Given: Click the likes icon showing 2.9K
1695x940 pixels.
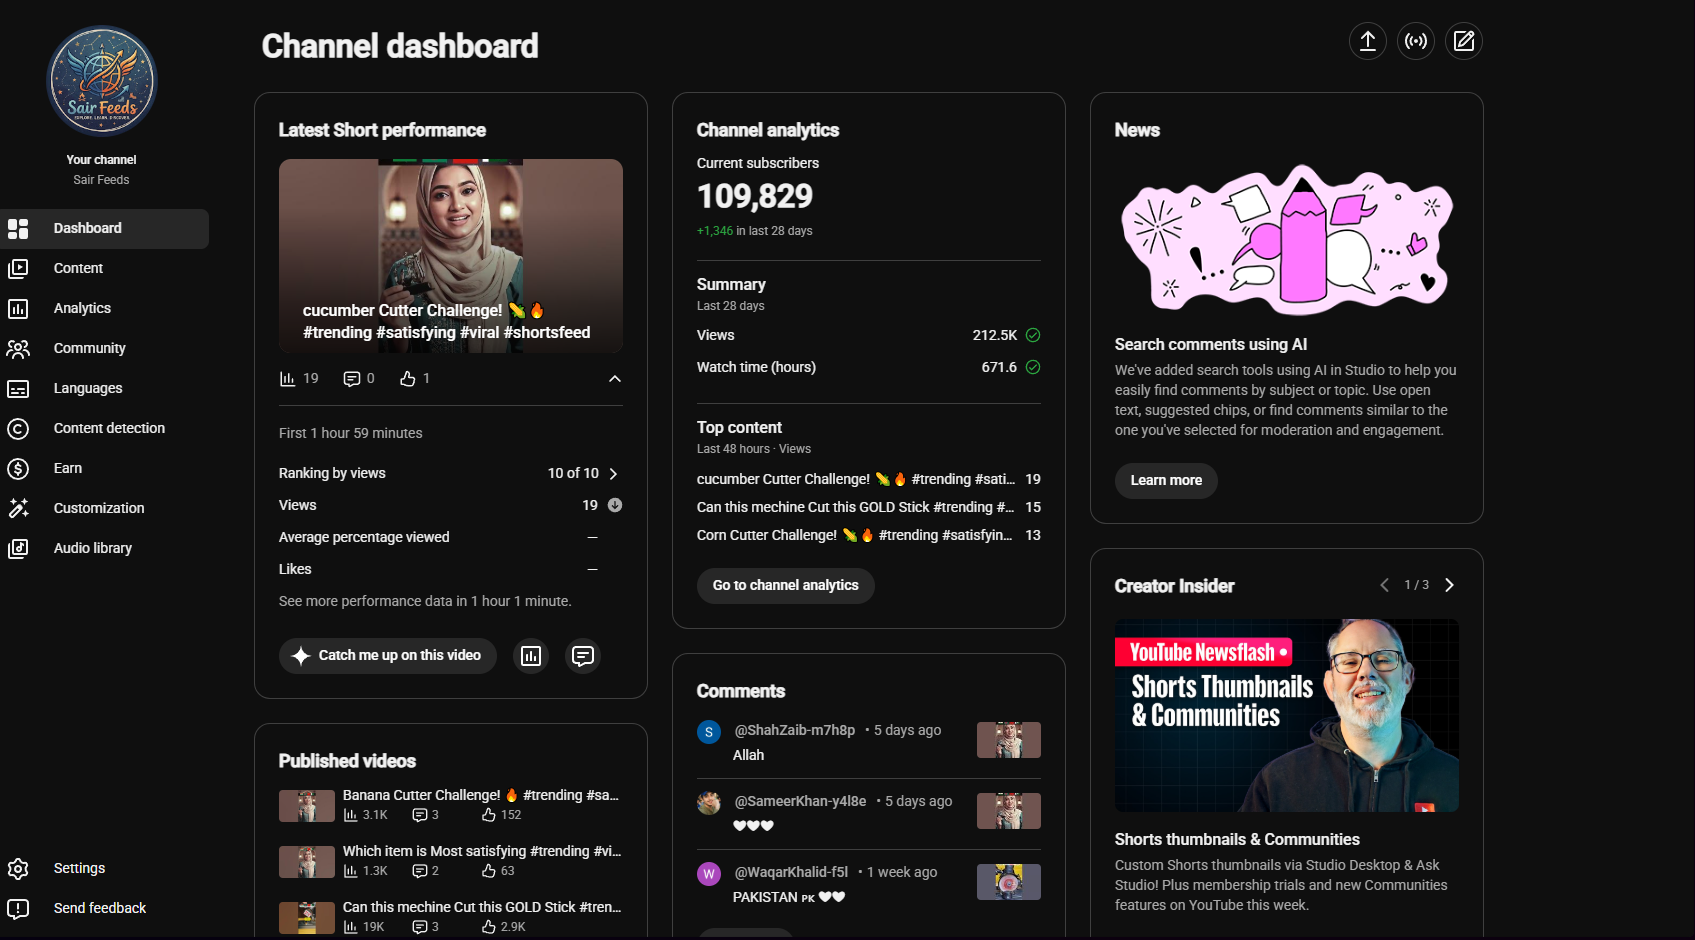Looking at the screenshot, I should pyautogui.click(x=489, y=927).
